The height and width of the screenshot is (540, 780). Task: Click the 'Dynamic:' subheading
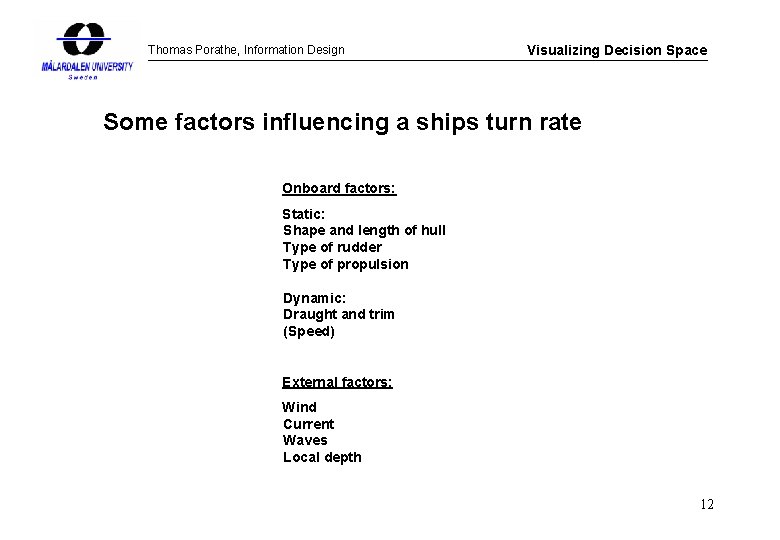coord(314,298)
